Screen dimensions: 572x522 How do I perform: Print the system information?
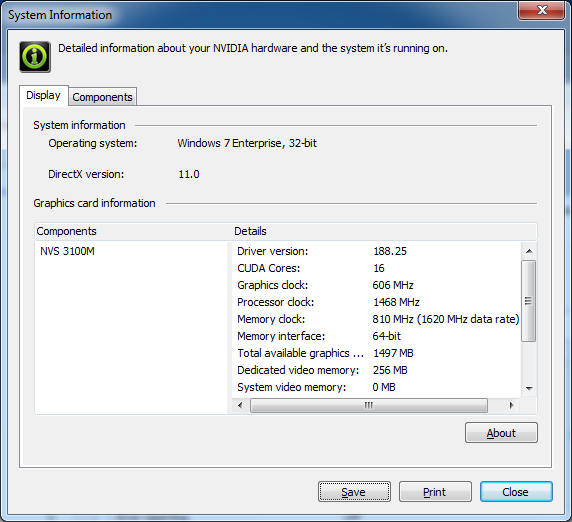click(435, 492)
